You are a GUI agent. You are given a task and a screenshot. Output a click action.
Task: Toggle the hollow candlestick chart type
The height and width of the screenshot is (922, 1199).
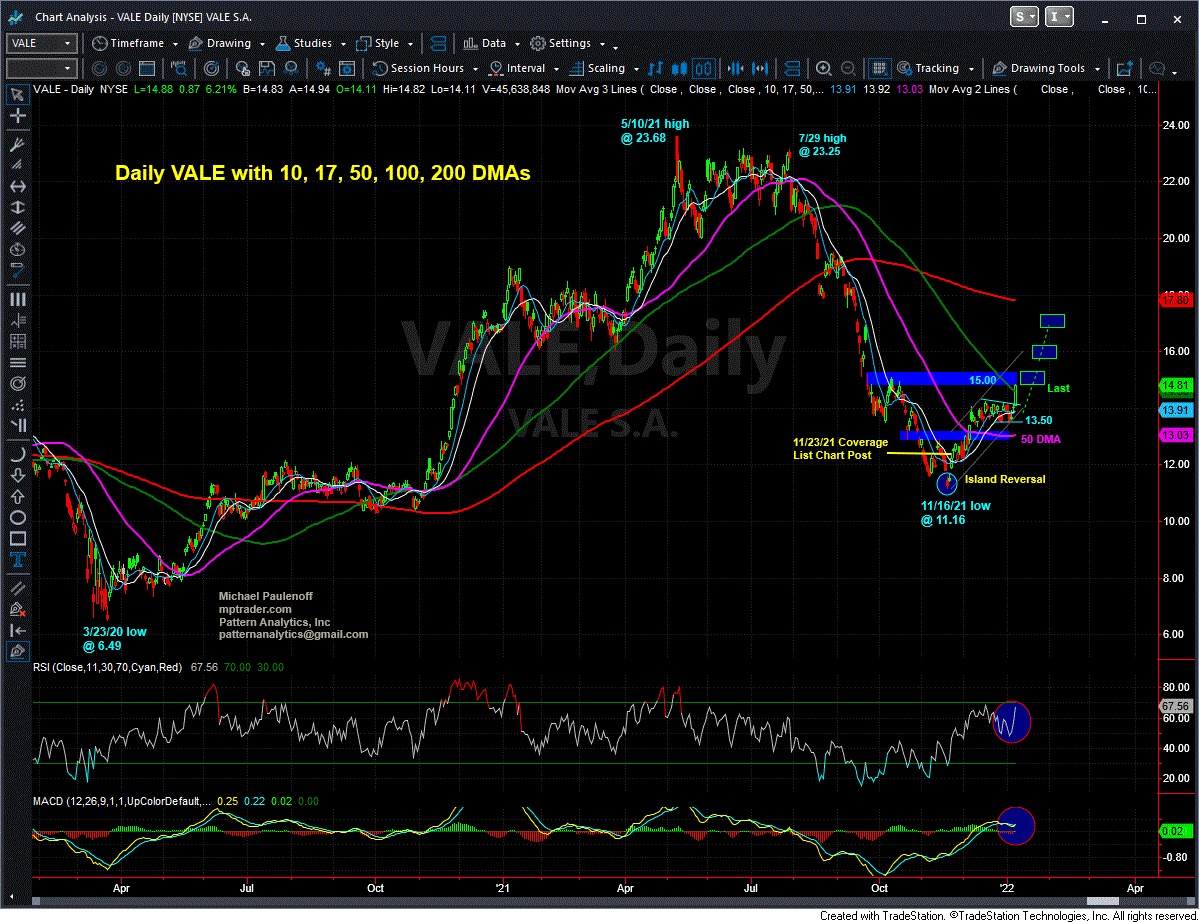coord(703,69)
